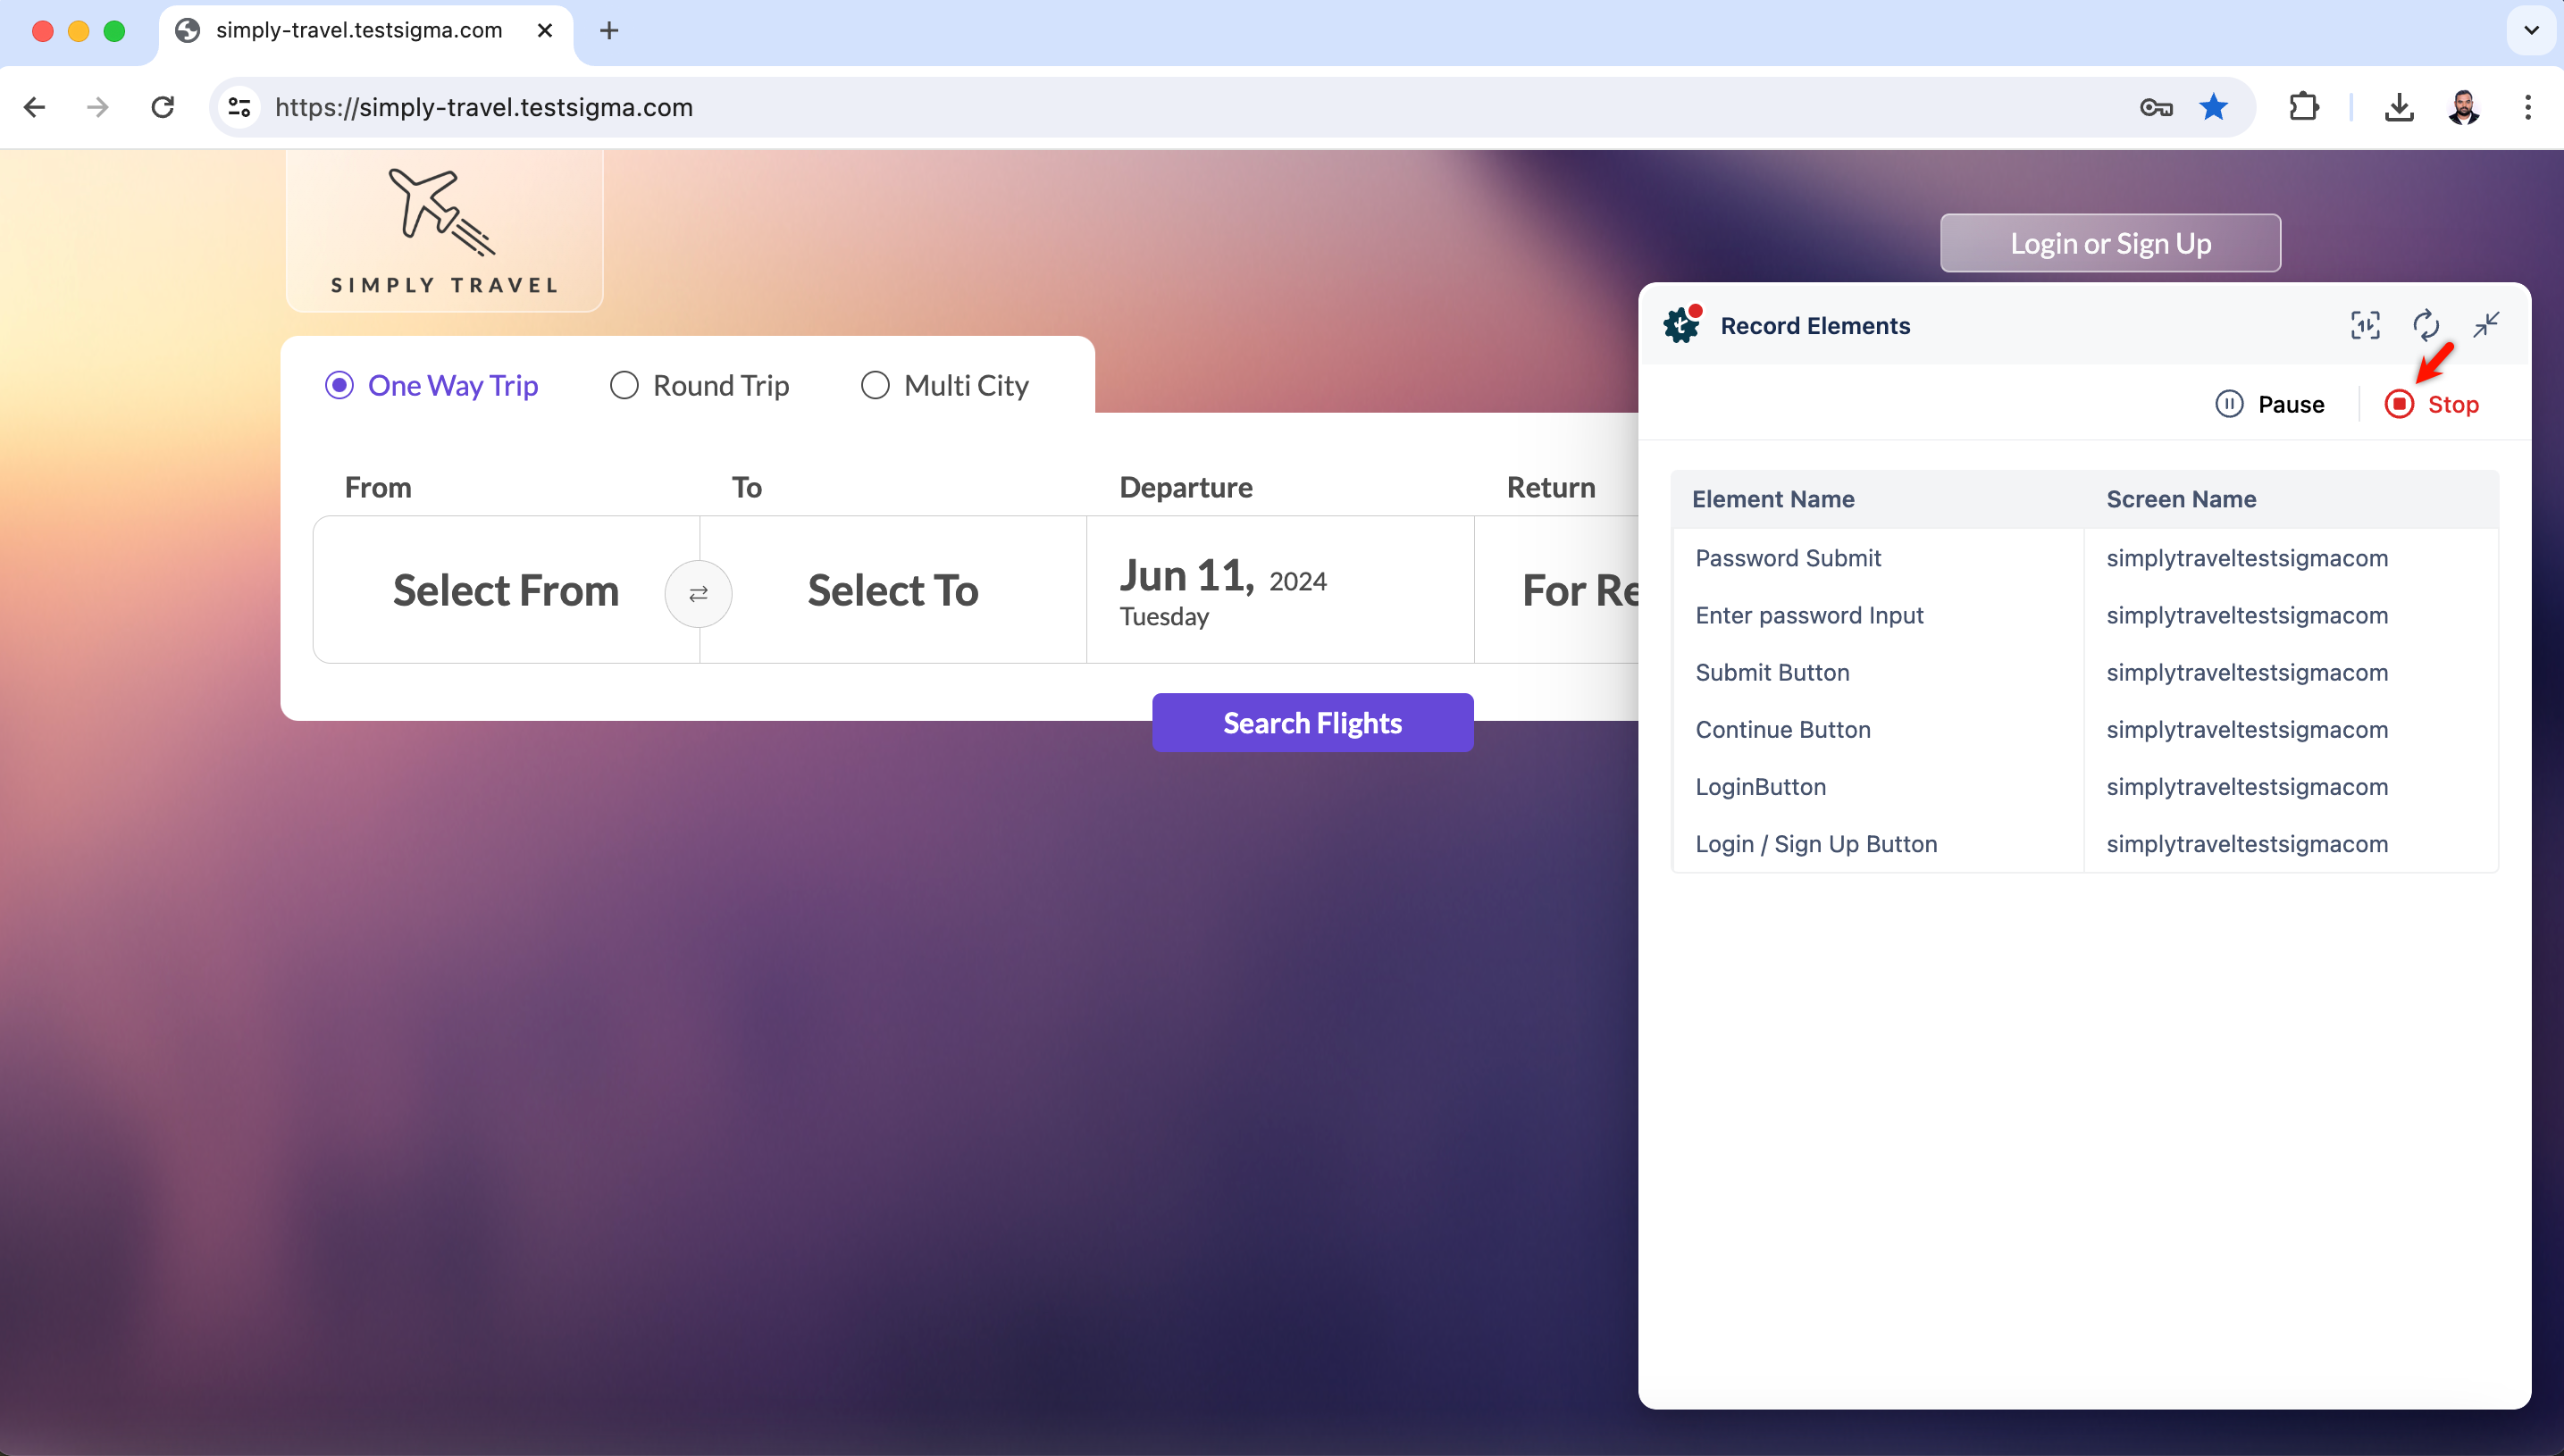The image size is (2564, 1456).
Task: Click the password key icon in address bar
Action: [2156, 107]
